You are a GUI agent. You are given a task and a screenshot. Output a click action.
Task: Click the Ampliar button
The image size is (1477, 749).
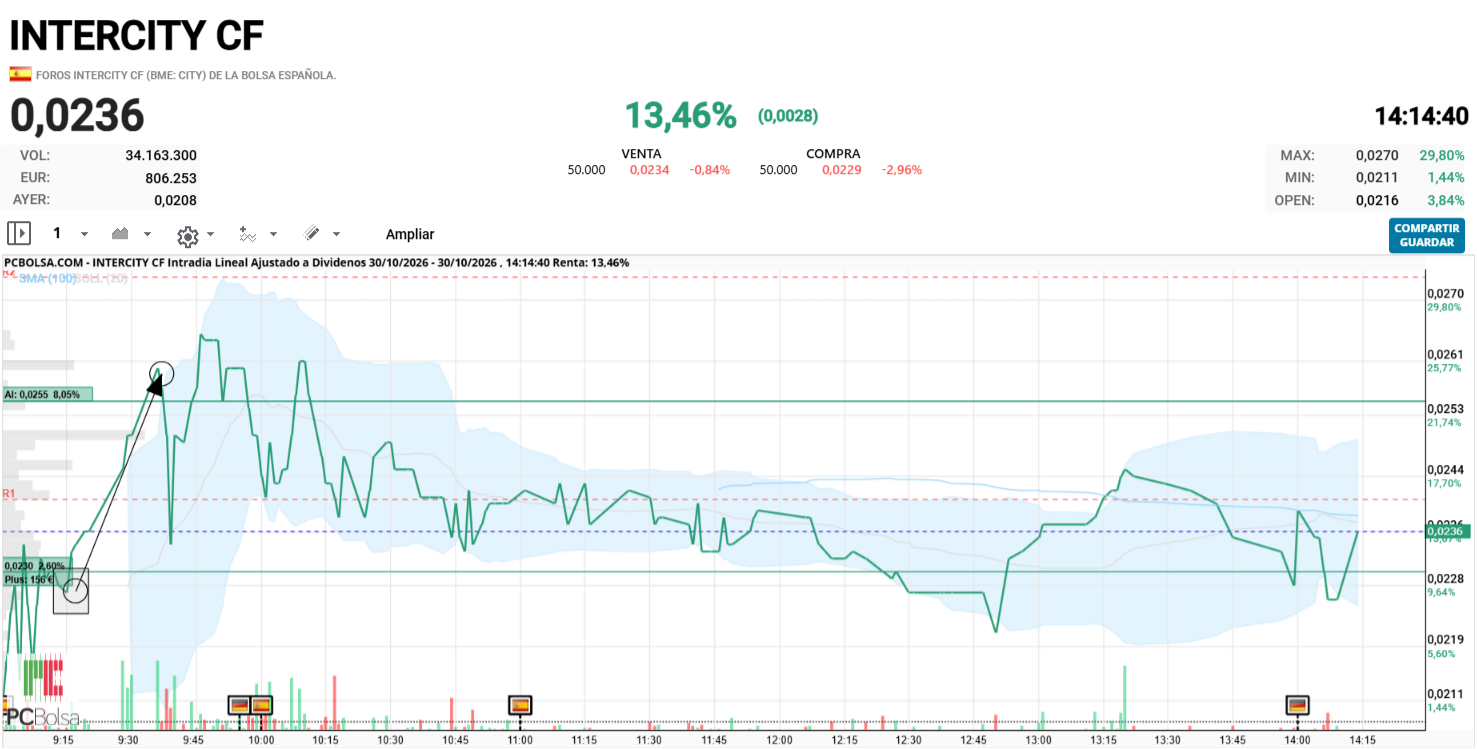[x=410, y=234]
